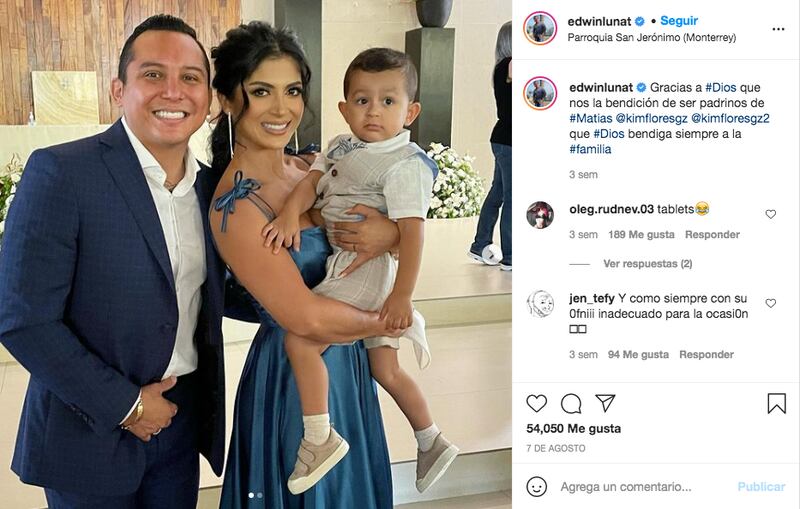Like jen_tefy's comment

(x=770, y=303)
